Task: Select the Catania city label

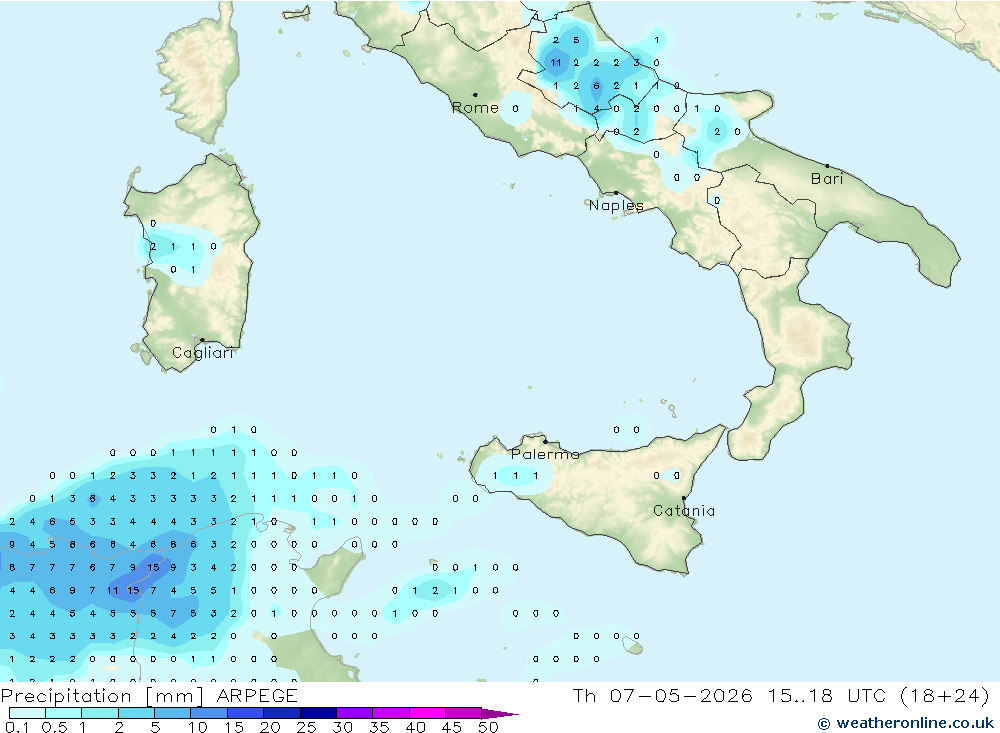Action: click(684, 511)
